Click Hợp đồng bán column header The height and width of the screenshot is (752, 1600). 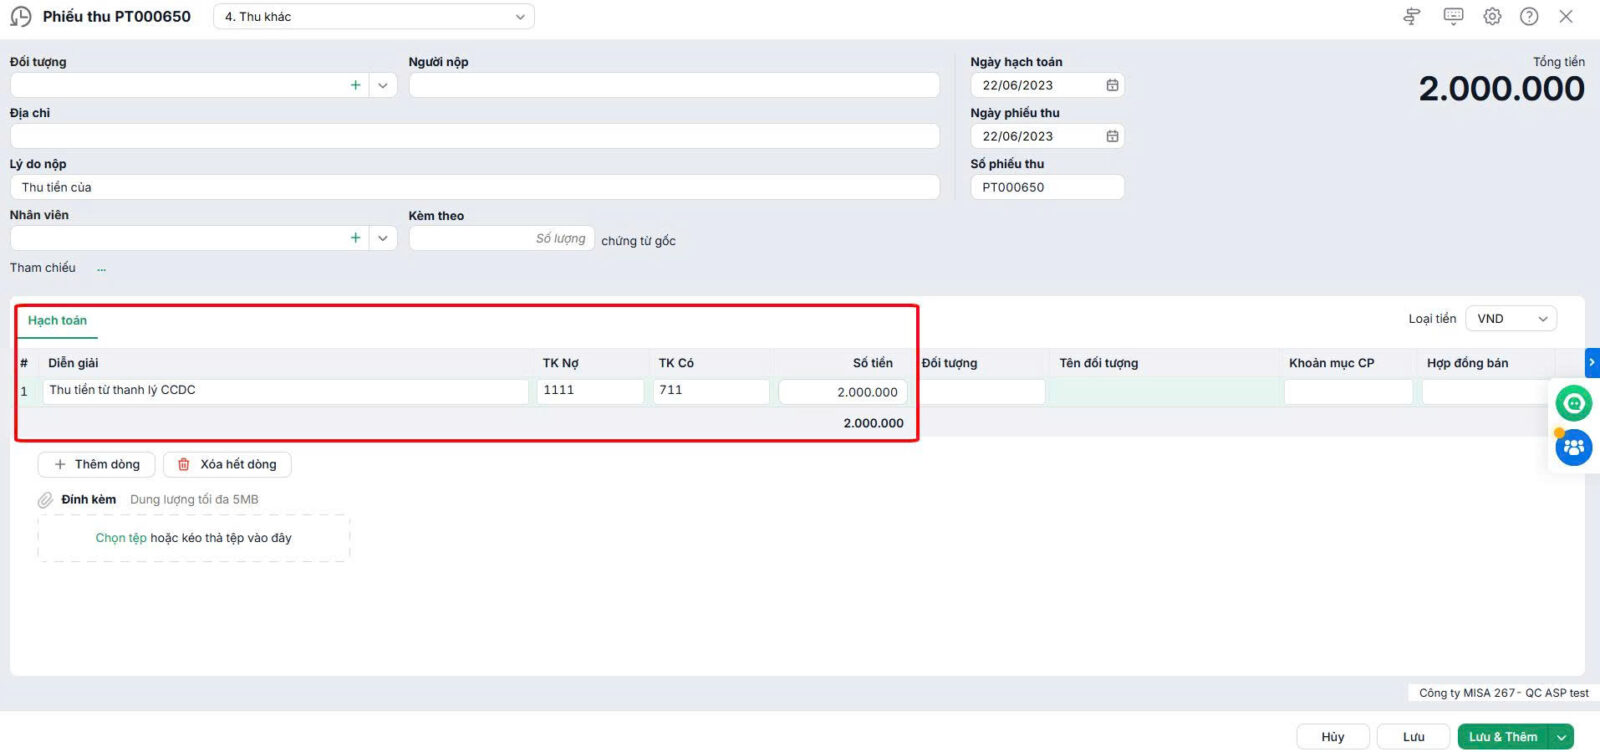[1468, 363]
